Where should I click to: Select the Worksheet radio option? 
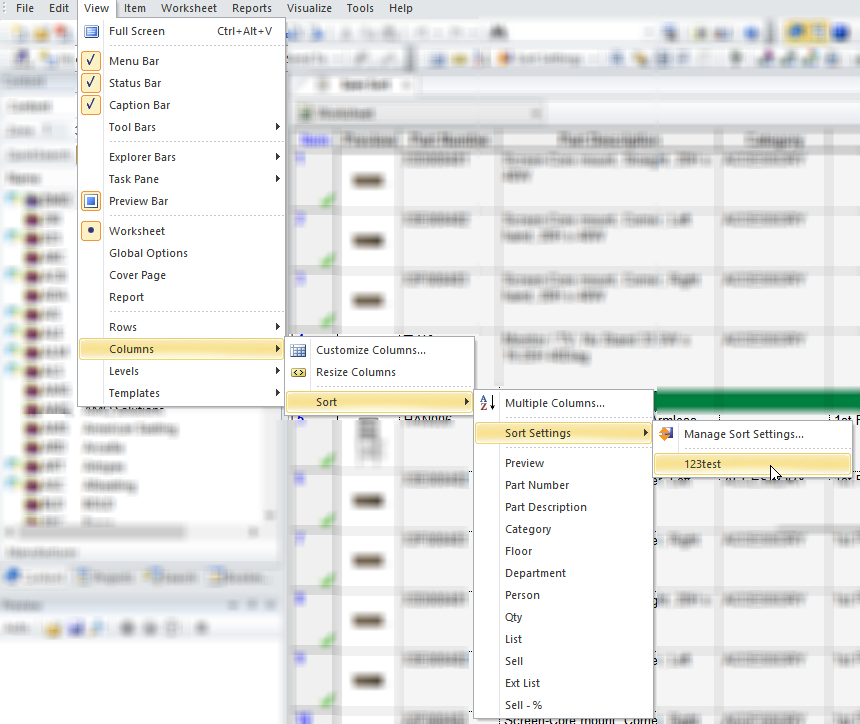pyautogui.click(x=92, y=231)
